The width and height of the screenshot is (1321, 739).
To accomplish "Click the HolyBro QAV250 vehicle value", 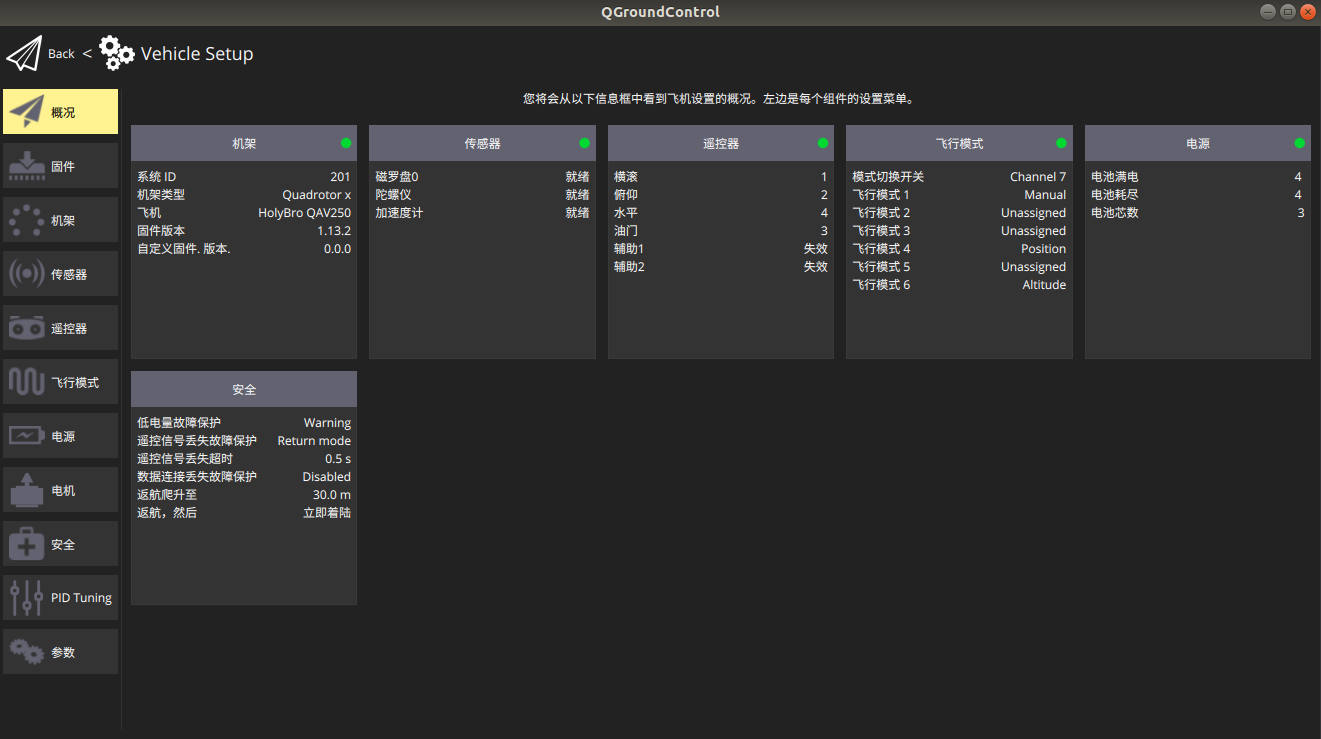I will [x=305, y=213].
